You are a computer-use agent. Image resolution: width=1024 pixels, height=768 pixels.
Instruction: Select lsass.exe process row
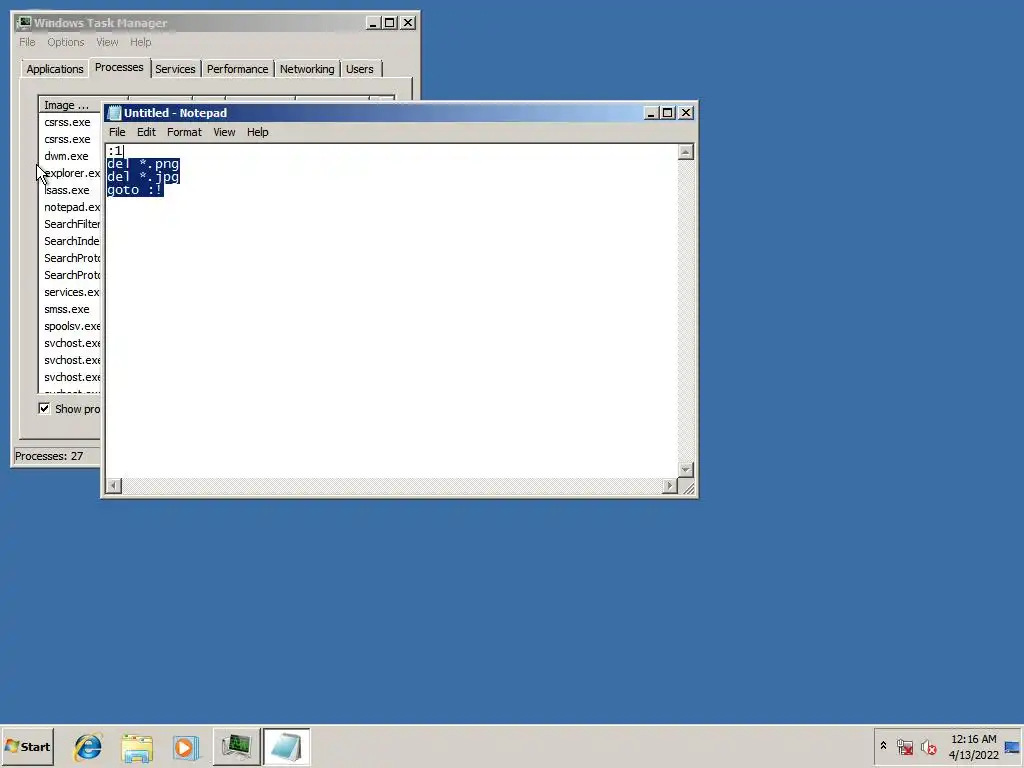click(x=70, y=190)
